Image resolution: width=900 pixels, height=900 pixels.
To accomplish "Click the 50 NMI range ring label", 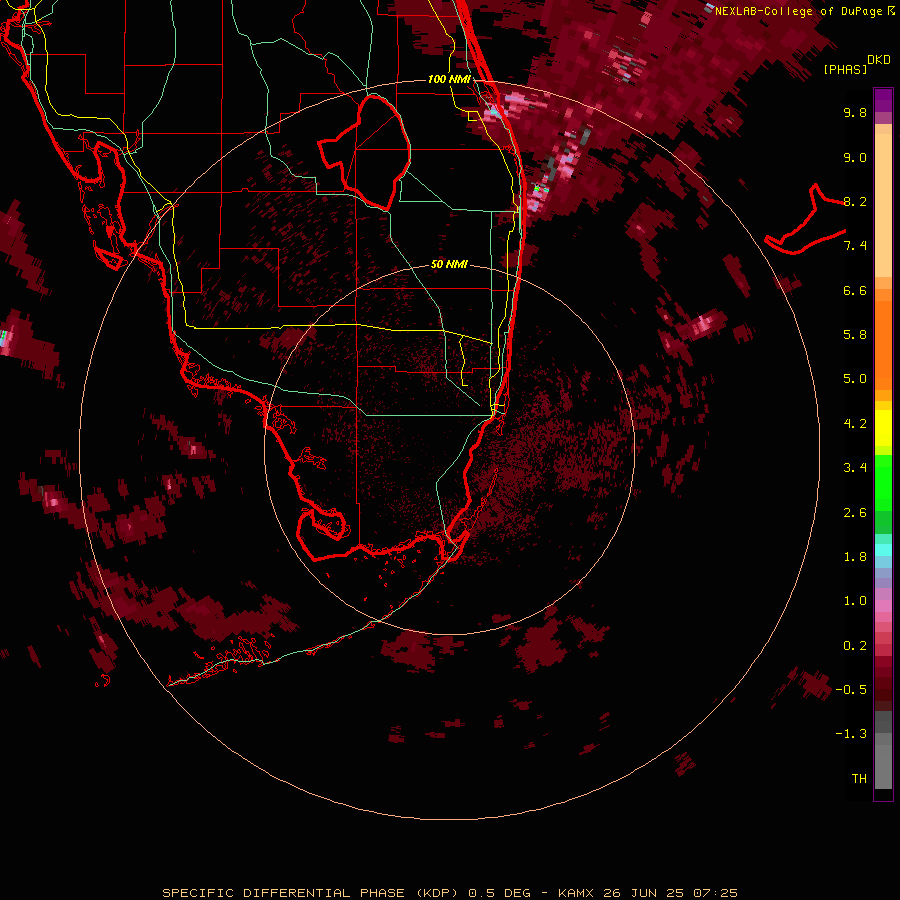I will (449, 264).
